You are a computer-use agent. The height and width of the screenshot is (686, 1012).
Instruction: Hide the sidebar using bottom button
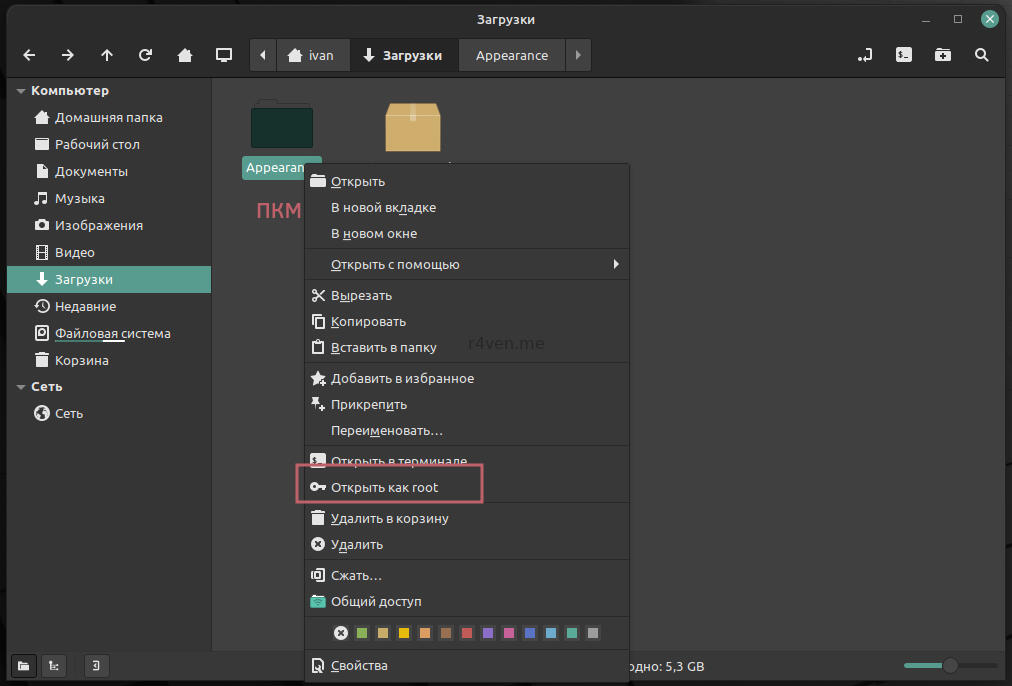pos(95,665)
